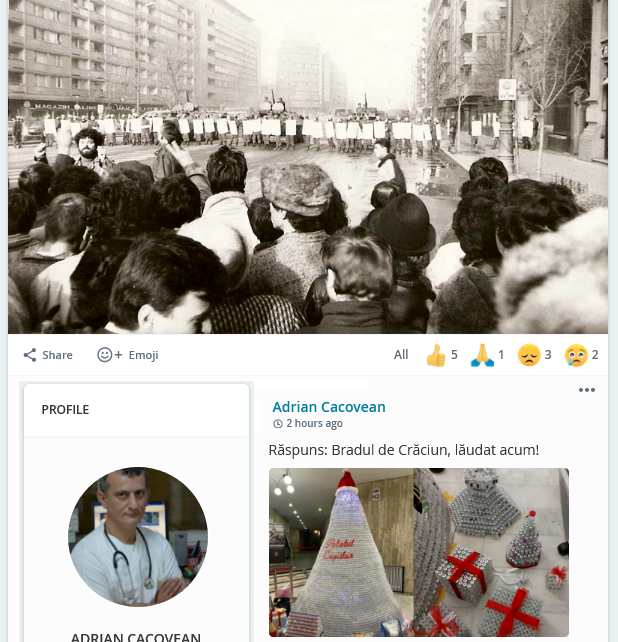Click the Share icon below the photo
This screenshot has height=642, width=618.
point(30,355)
